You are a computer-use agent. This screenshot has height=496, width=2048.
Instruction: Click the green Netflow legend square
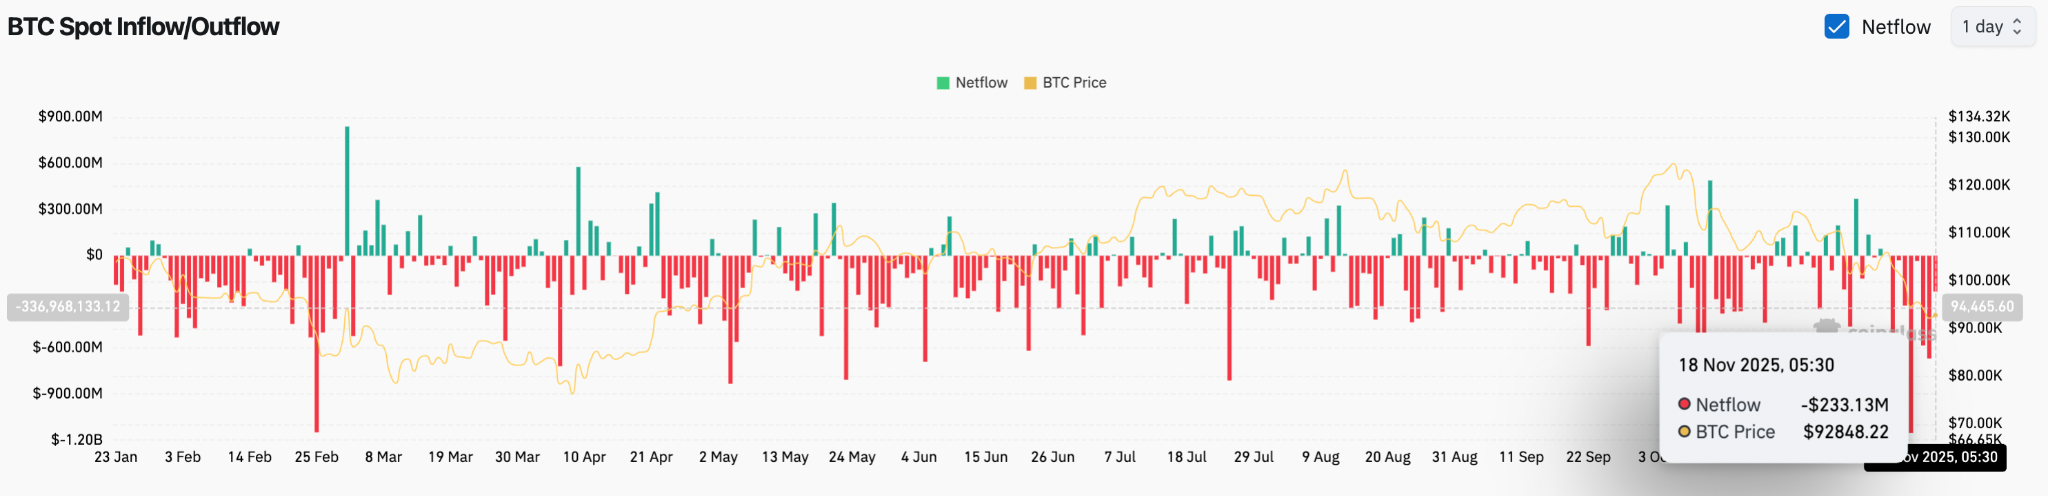coord(943,83)
